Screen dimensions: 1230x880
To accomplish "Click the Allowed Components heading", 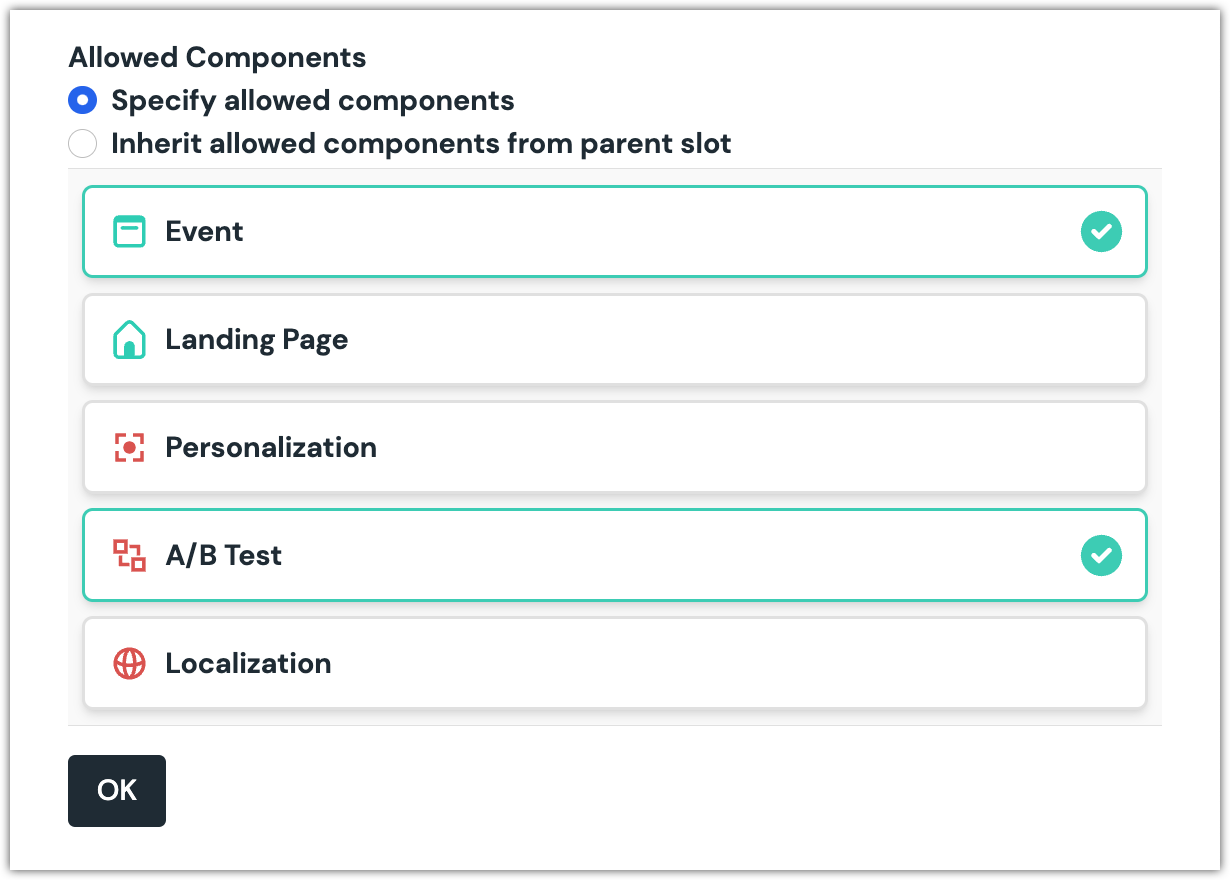I will tap(217, 58).
